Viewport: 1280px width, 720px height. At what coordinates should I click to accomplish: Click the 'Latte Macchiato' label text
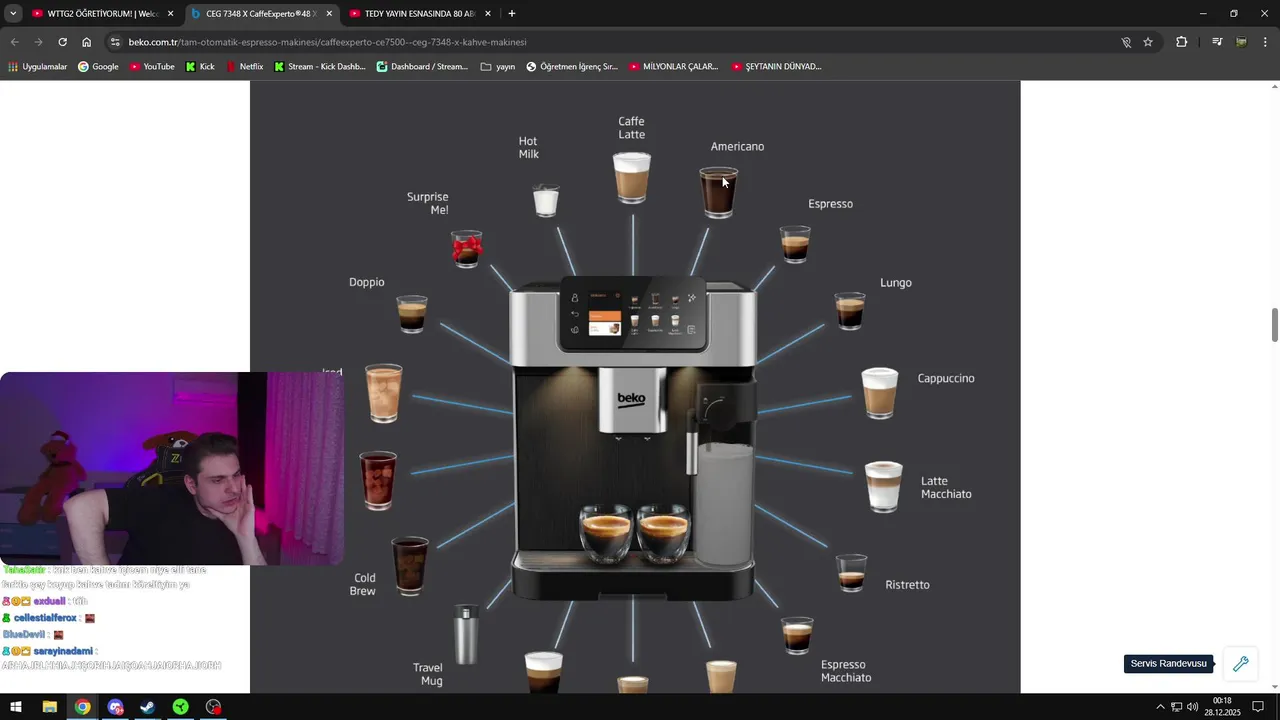[x=946, y=487]
